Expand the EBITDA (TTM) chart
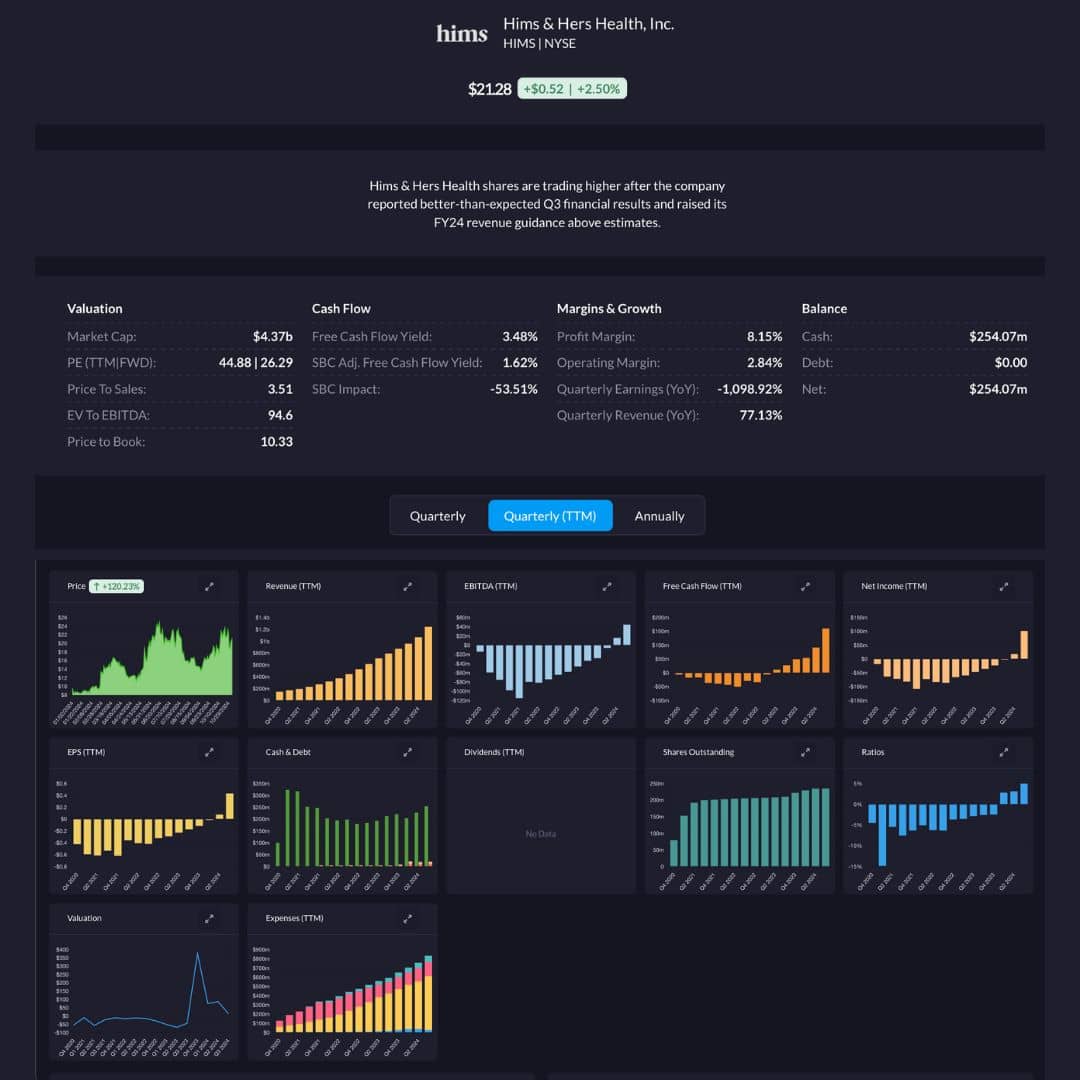The height and width of the screenshot is (1080, 1080). [x=607, y=586]
